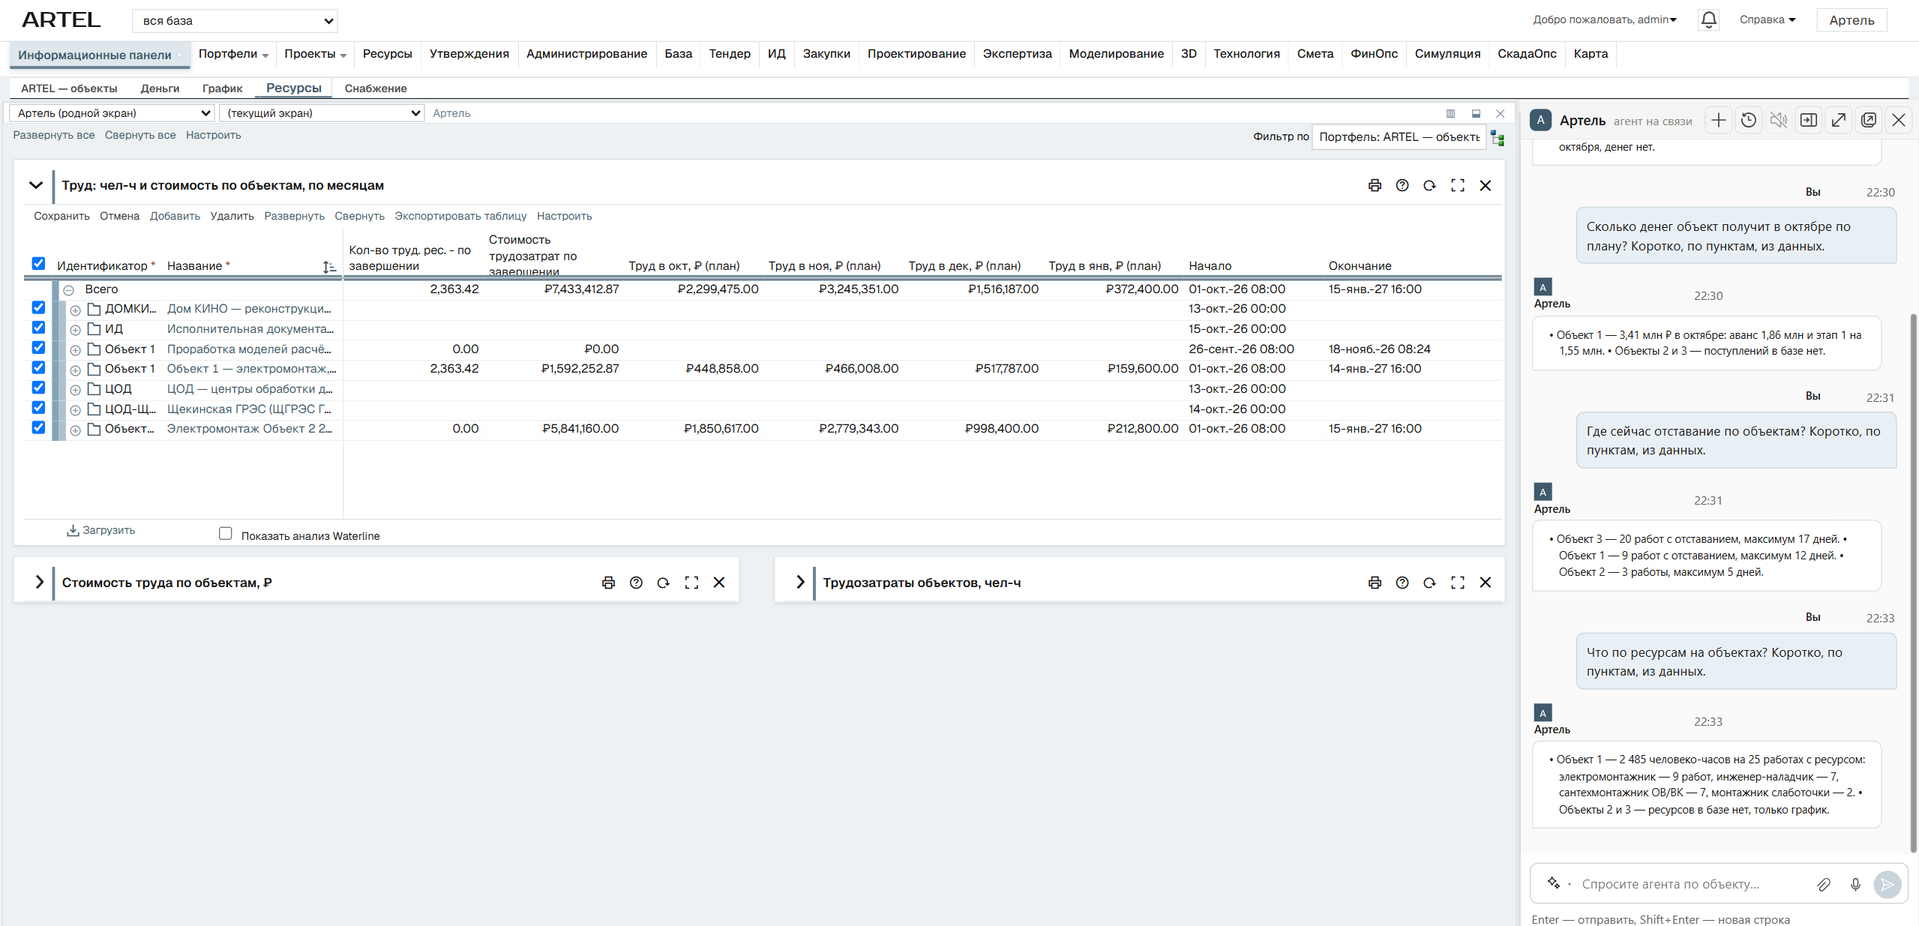Screen dimensions: 1919x926
Task: Expand the agent chat panel with arrow icon
Action: (1838, 120)
